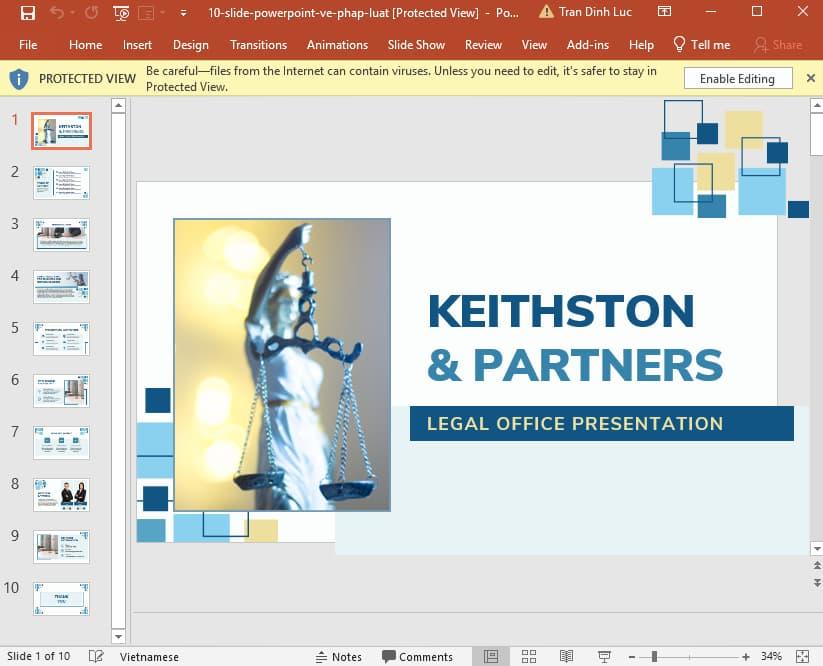Open the Undo dropdown arrow

pos(71,13)
